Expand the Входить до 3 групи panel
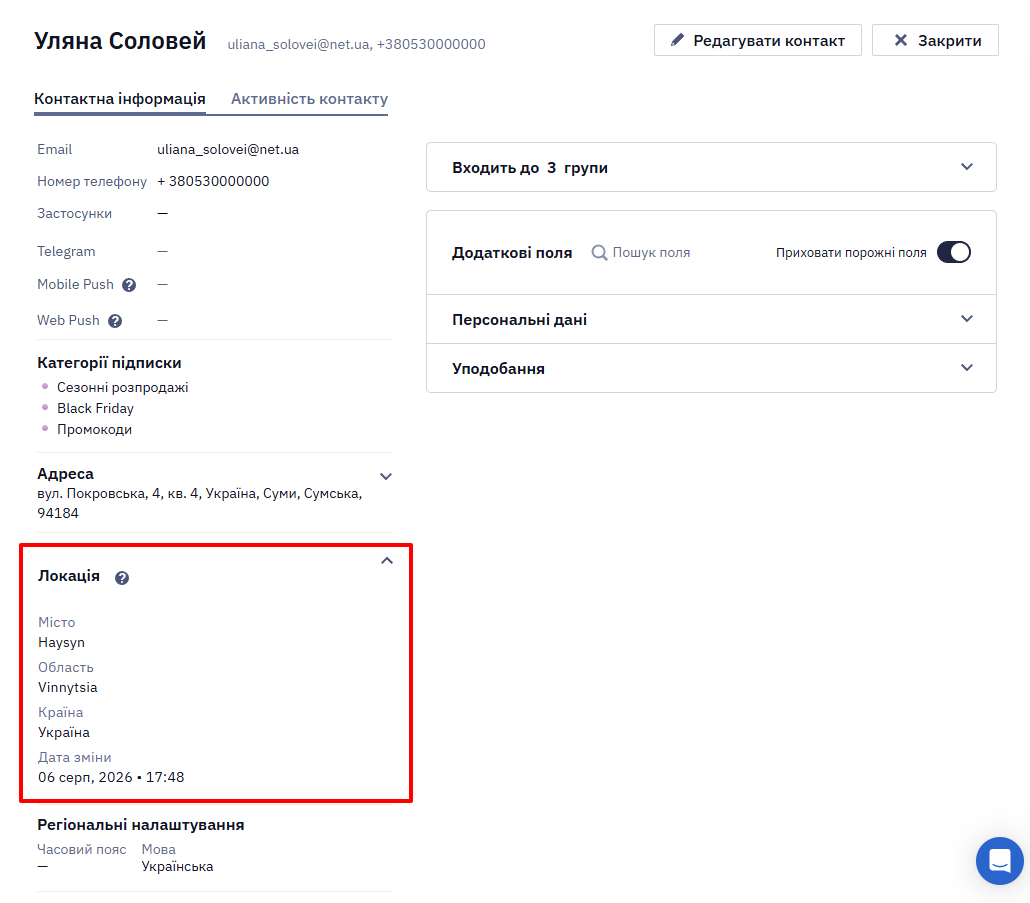1030x903 pixels. pyautogui.click(x=711, y=167)
